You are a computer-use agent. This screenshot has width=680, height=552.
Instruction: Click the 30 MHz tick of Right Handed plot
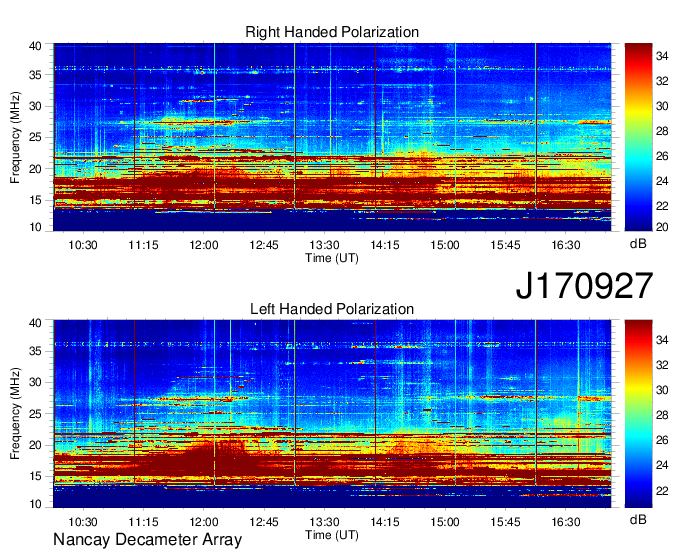[35, 106]
